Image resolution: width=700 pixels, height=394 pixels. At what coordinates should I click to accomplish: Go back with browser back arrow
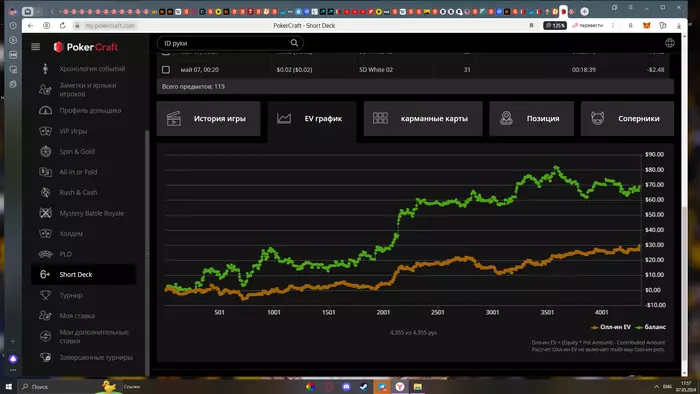[x=30, y=25]
